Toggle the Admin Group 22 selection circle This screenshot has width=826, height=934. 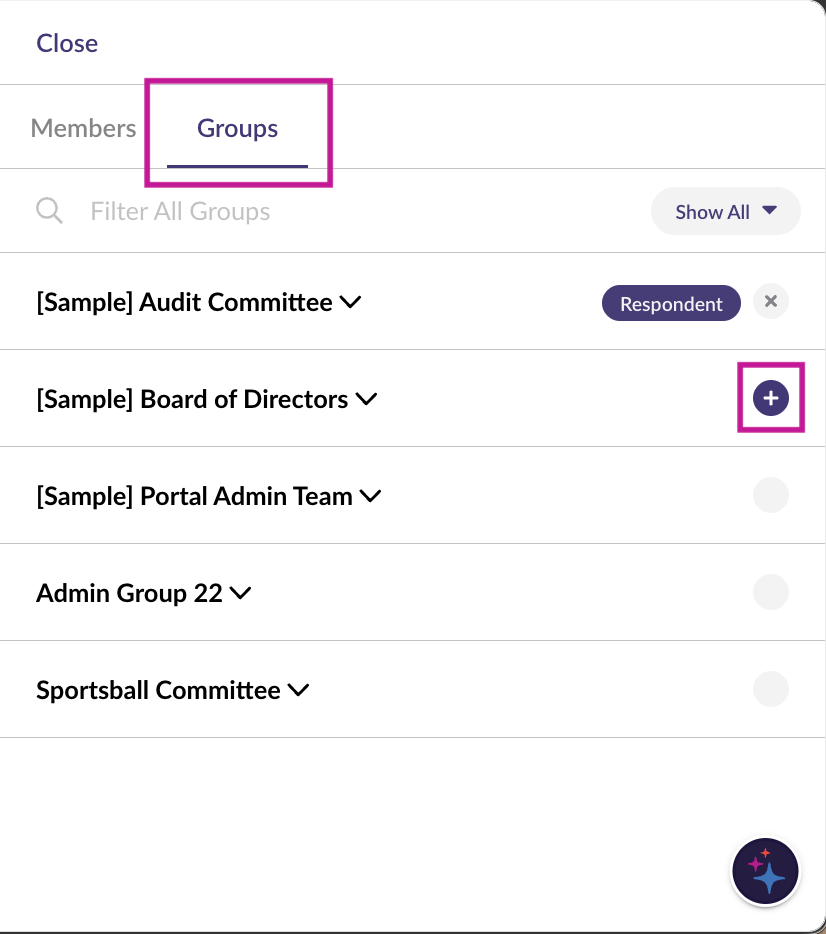click(x=770, y=592)
